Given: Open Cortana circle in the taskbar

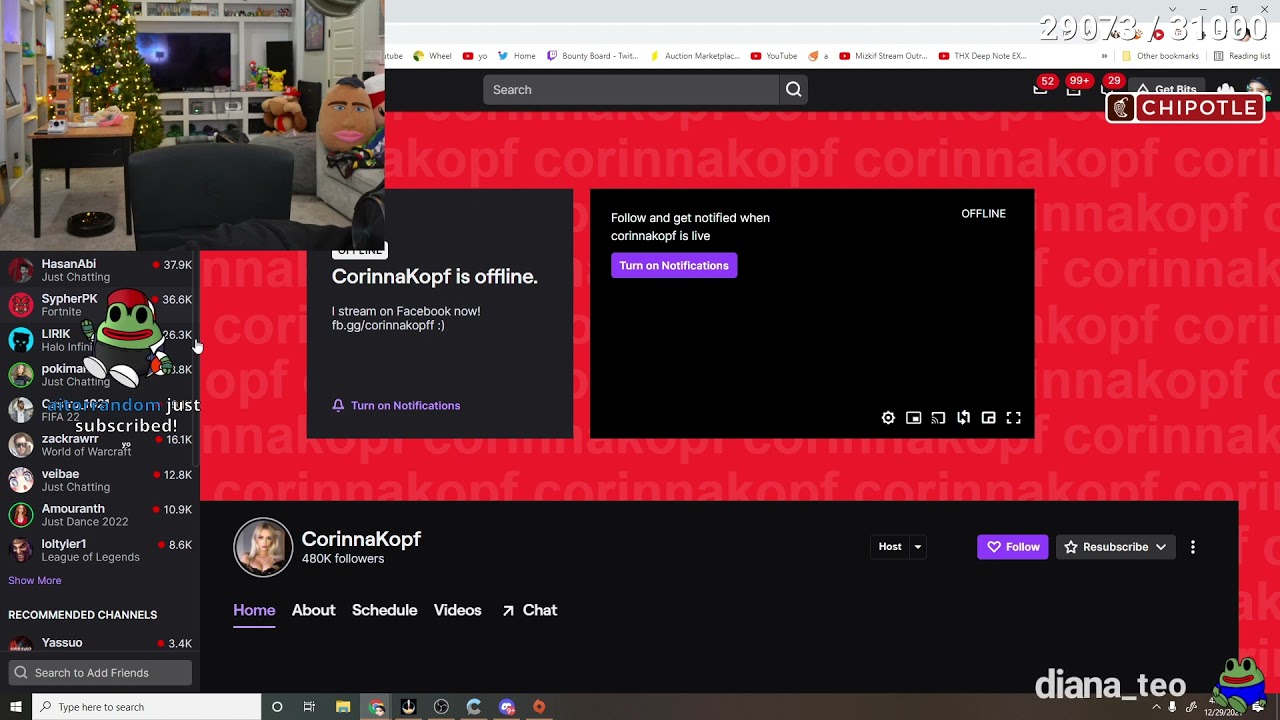Looking at the screenshot, I should coord(277,707).
